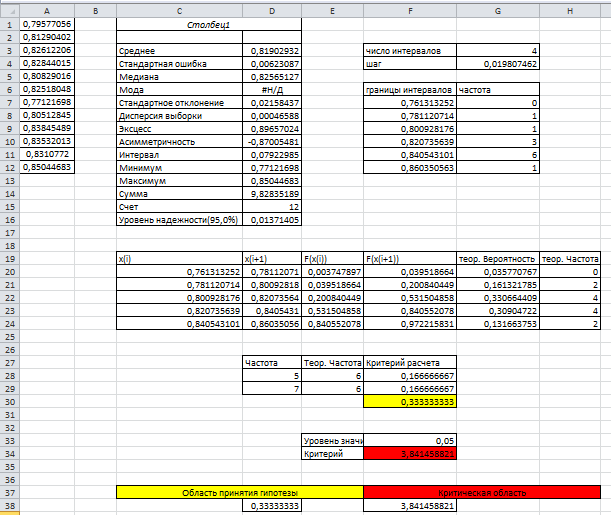Select red Критическая область cell
Viewport: 611px width, 515px height.
(482, 493)
